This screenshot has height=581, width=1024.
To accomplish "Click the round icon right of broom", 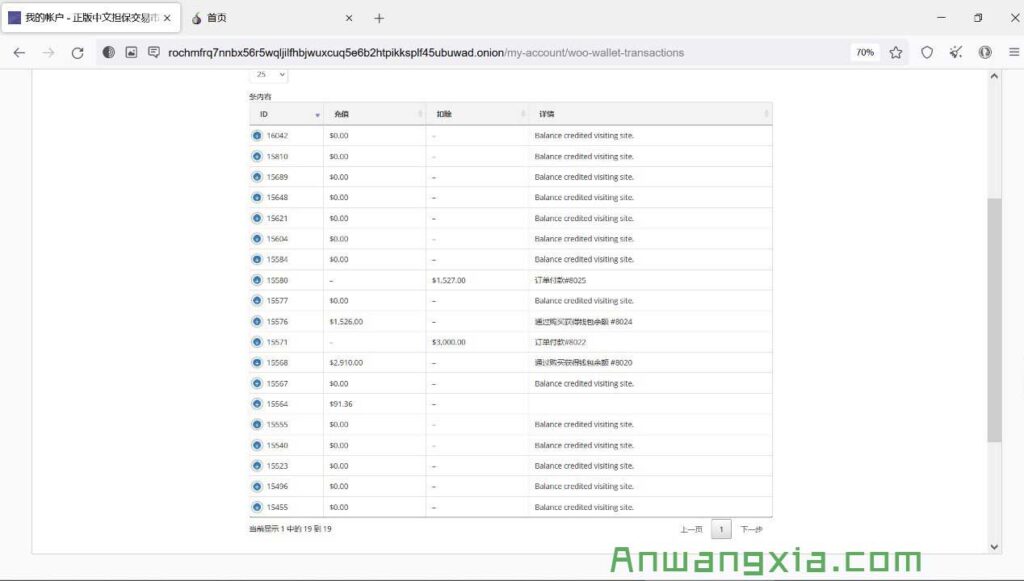I will click(985, 52).
